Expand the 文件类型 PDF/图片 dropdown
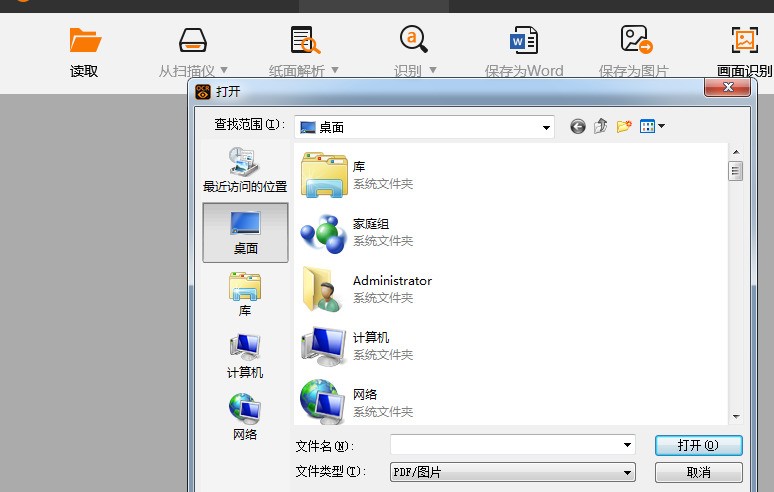The width and height of the screenshot is (774, 492). click(x=627, y=473)
